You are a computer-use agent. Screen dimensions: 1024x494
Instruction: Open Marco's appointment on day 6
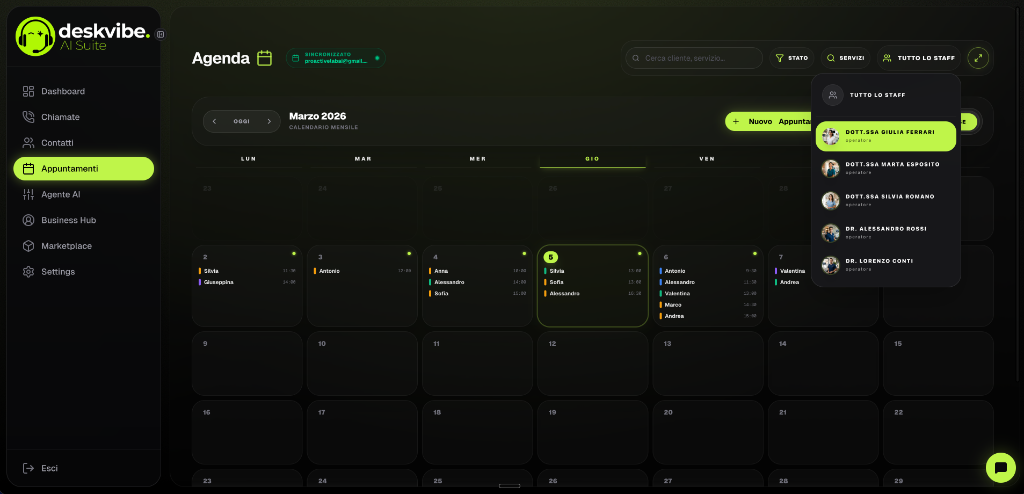pyautogui.click(x=708, y=305)
